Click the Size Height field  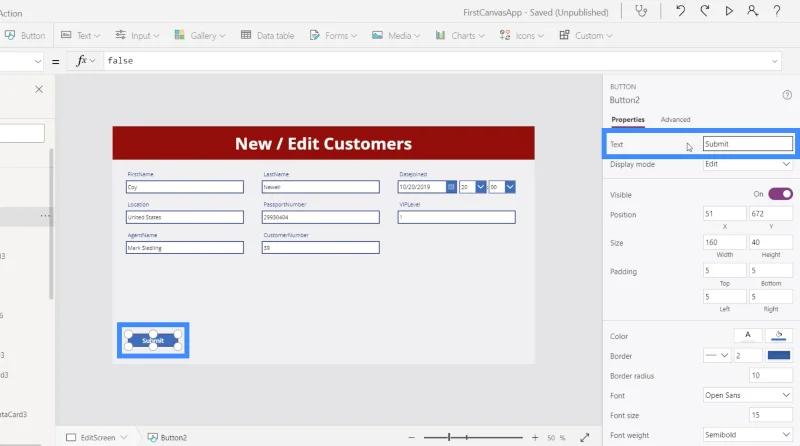[x=770, y=242]
